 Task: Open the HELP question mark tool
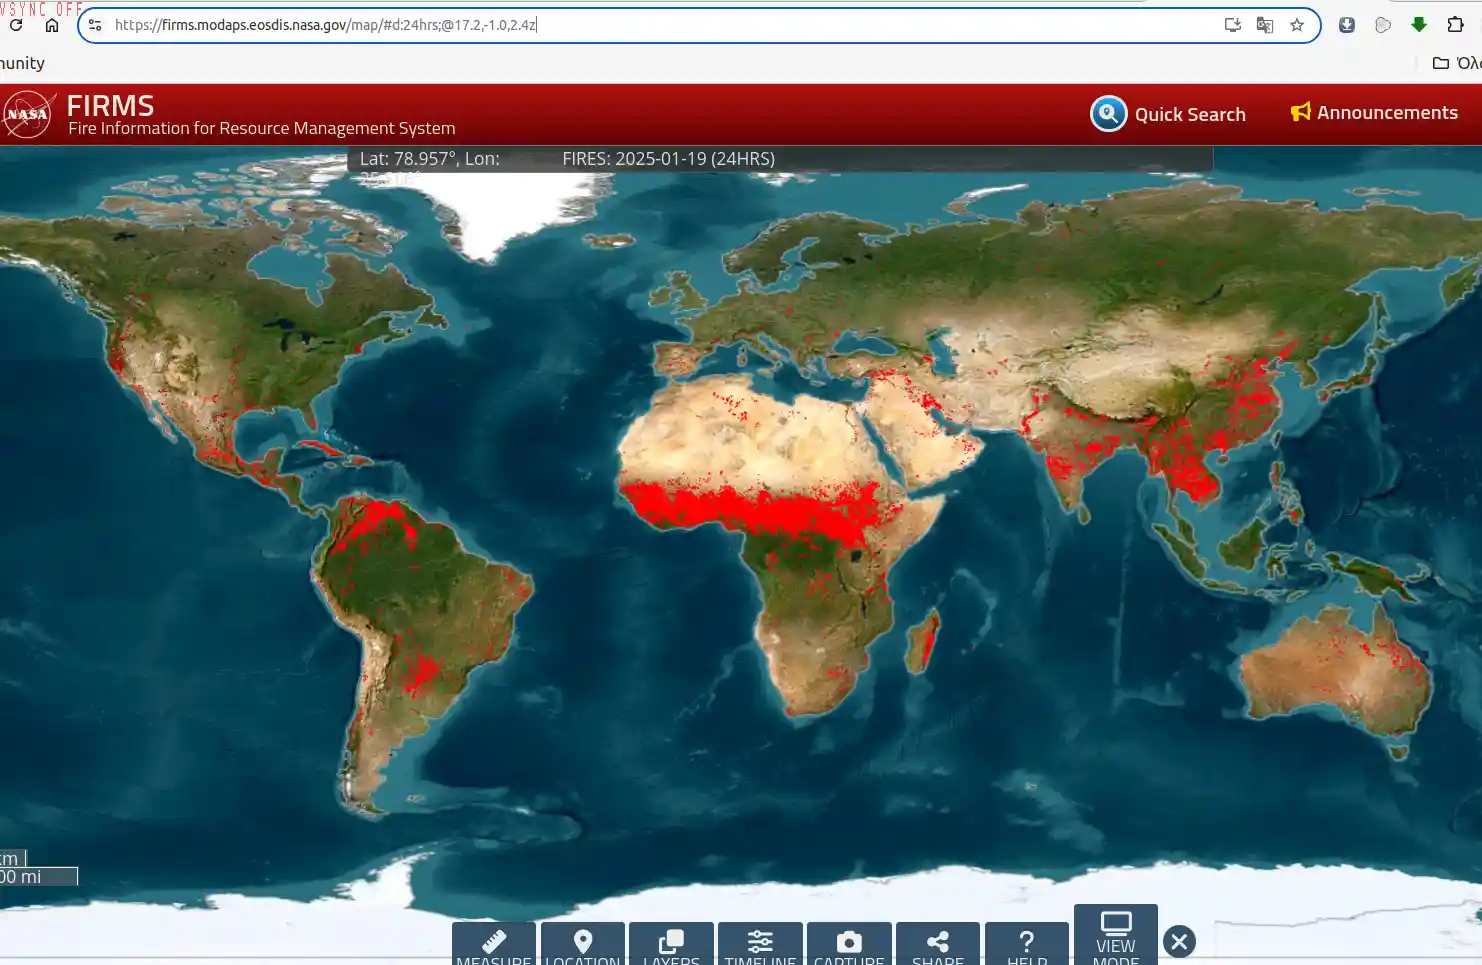coord(1027,943)
